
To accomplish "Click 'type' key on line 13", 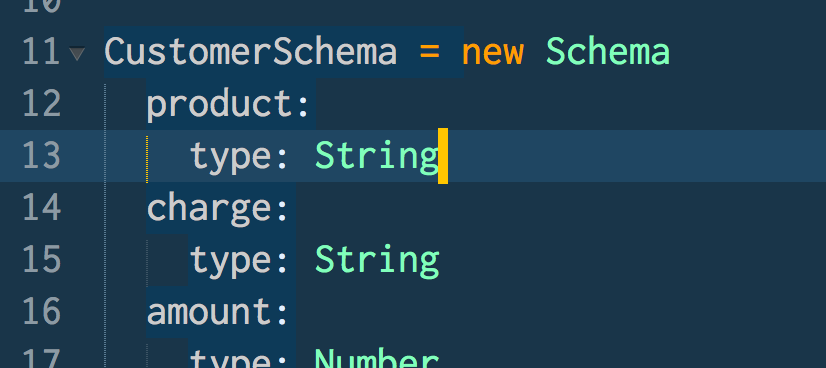I will pos(229,156).
